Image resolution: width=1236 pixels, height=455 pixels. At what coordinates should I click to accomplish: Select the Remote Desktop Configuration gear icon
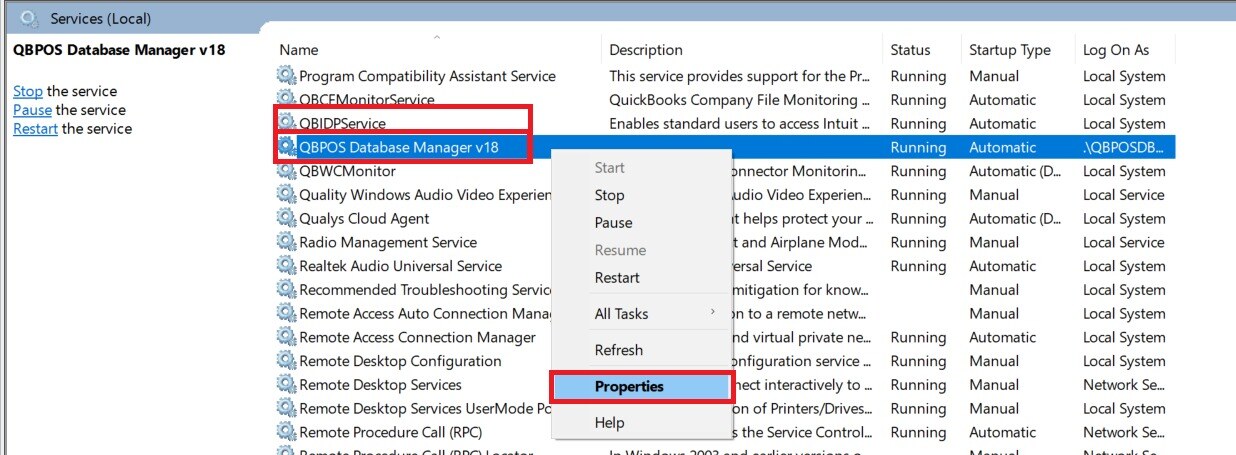(x=287, y=362)
